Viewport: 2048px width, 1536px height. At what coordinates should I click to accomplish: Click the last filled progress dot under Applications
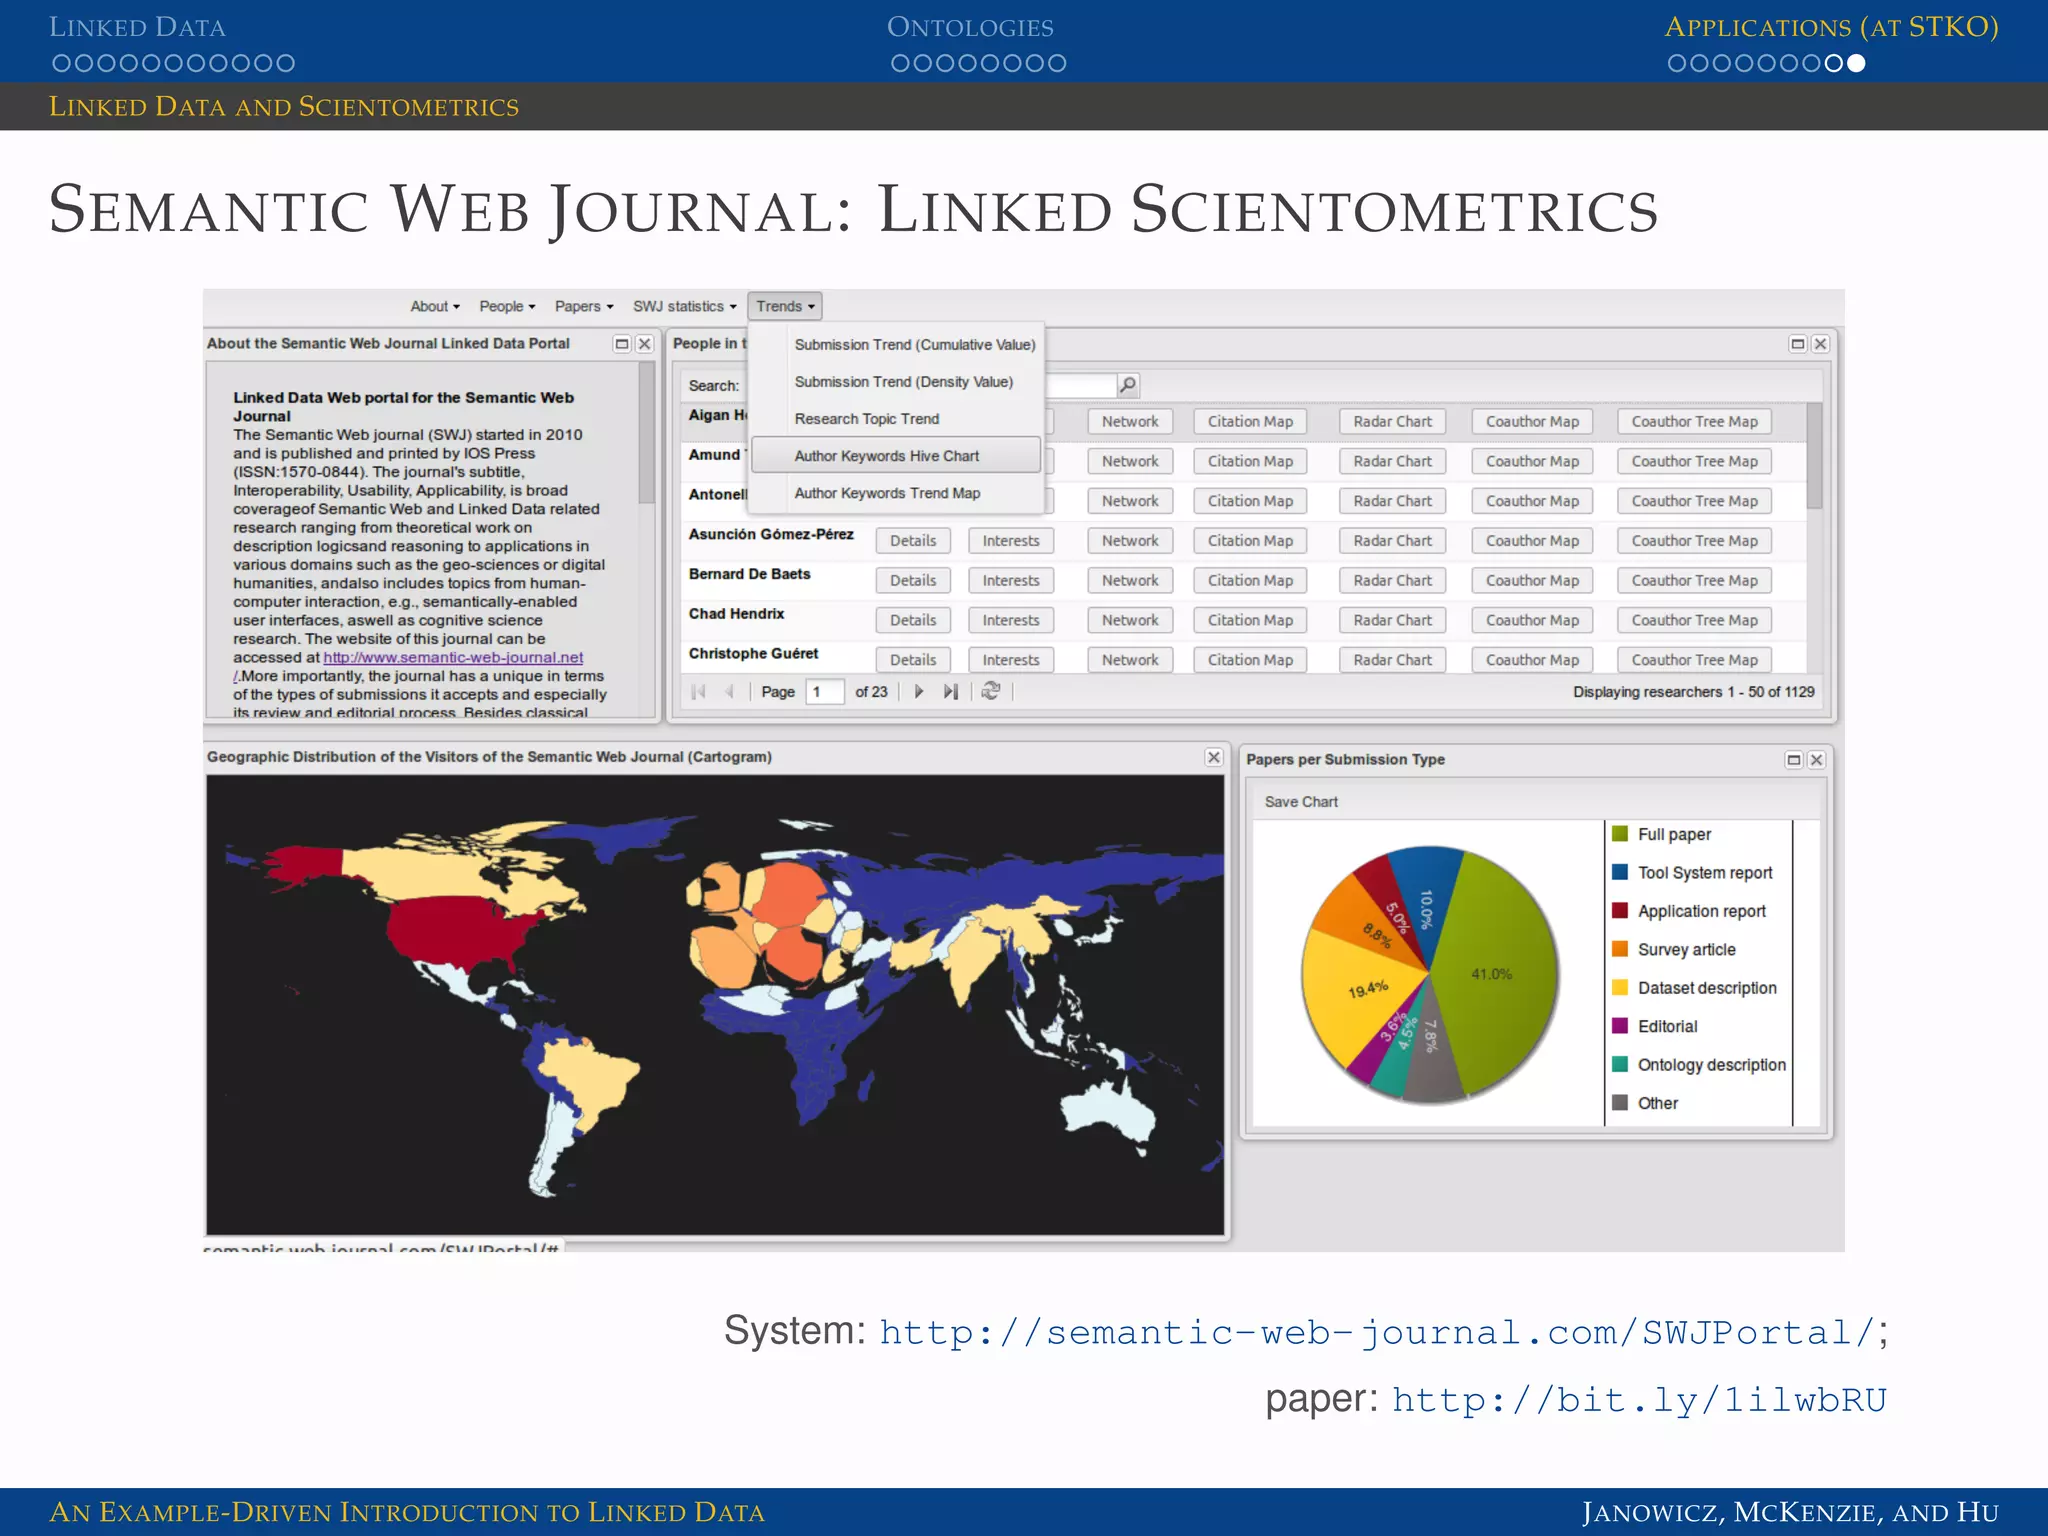[1856, 63]
